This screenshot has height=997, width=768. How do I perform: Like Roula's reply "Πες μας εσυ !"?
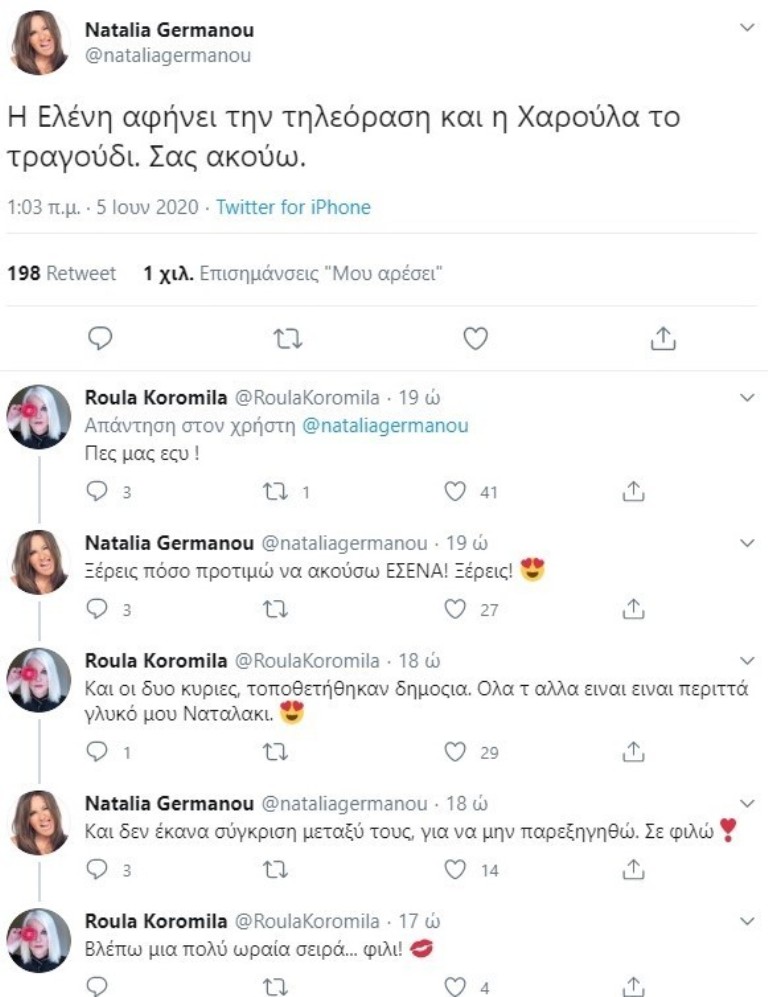(456, 491)
